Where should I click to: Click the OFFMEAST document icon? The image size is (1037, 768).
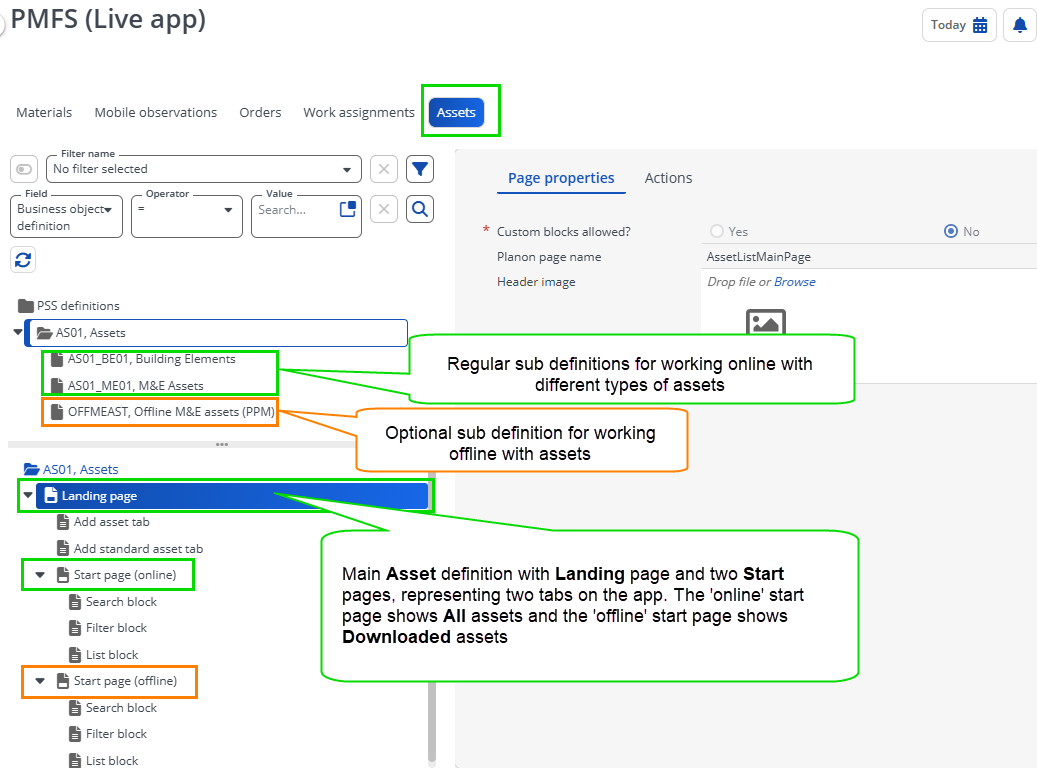[57, 411]
